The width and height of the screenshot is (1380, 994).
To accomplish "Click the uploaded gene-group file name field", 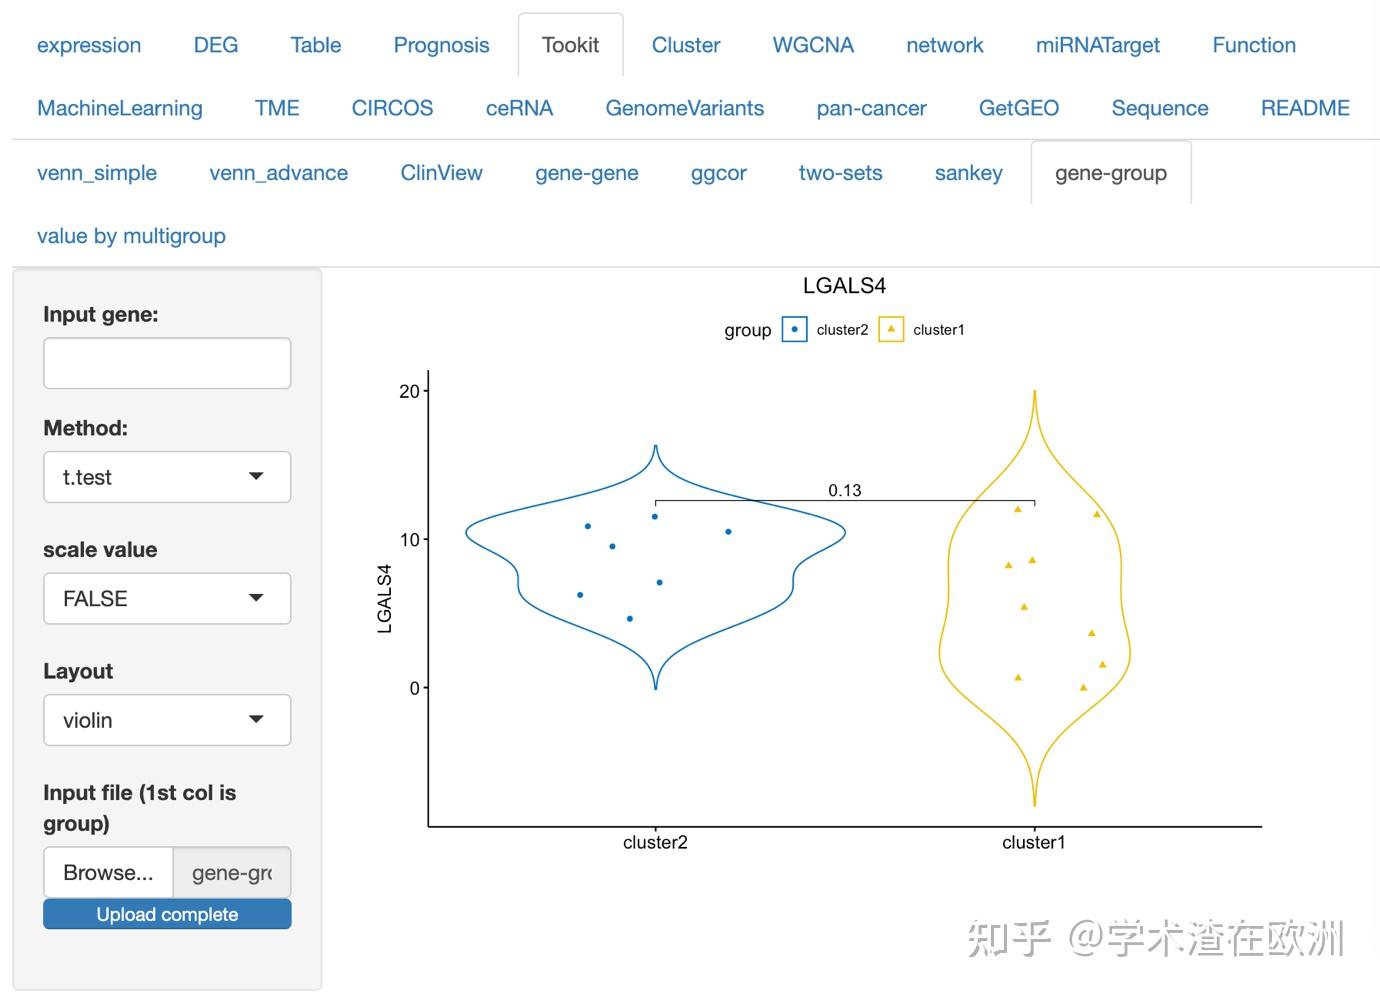I will [232, 873].
